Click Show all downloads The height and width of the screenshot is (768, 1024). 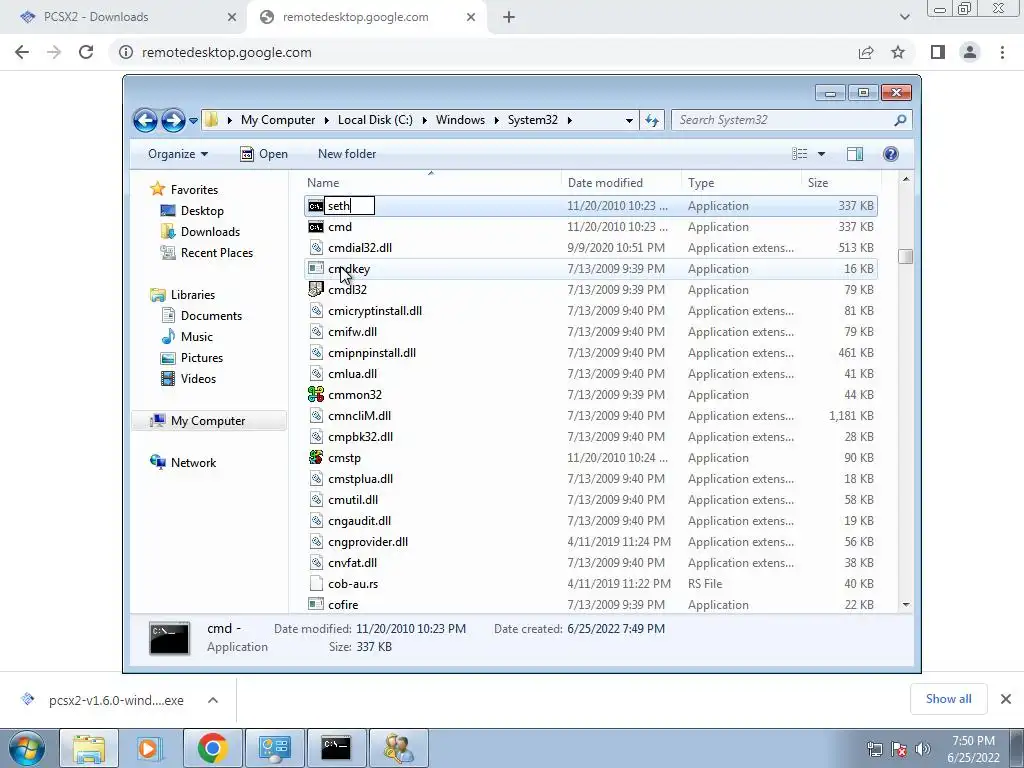948,699
